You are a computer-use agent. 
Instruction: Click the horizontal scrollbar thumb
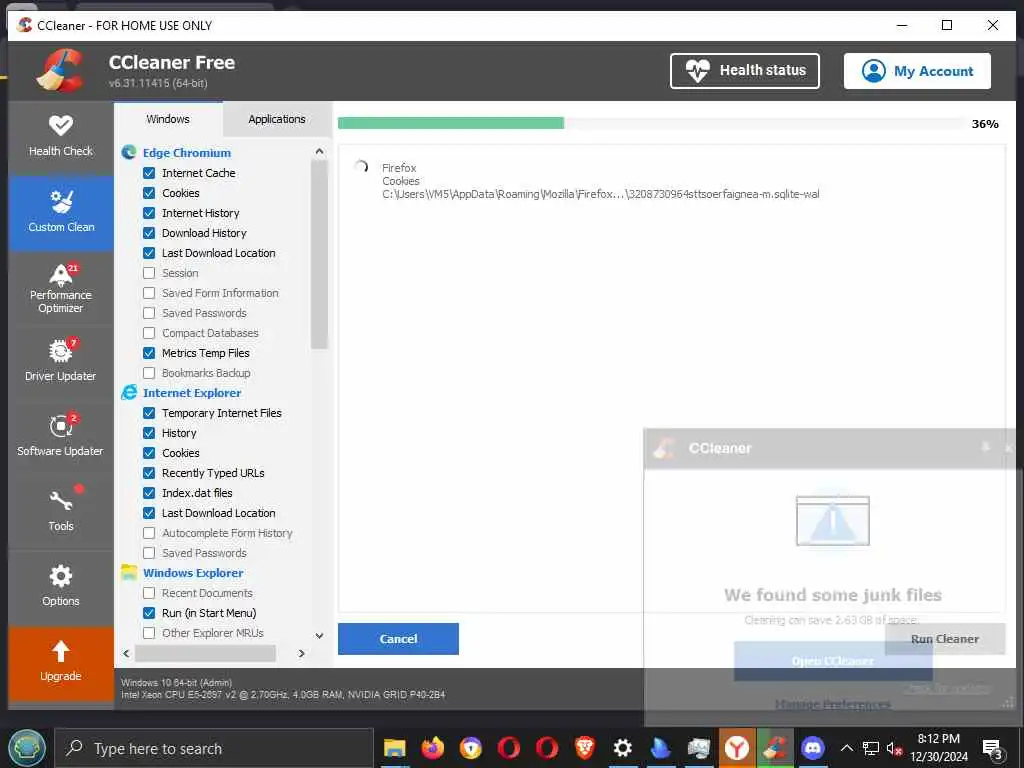pos(205,653)
